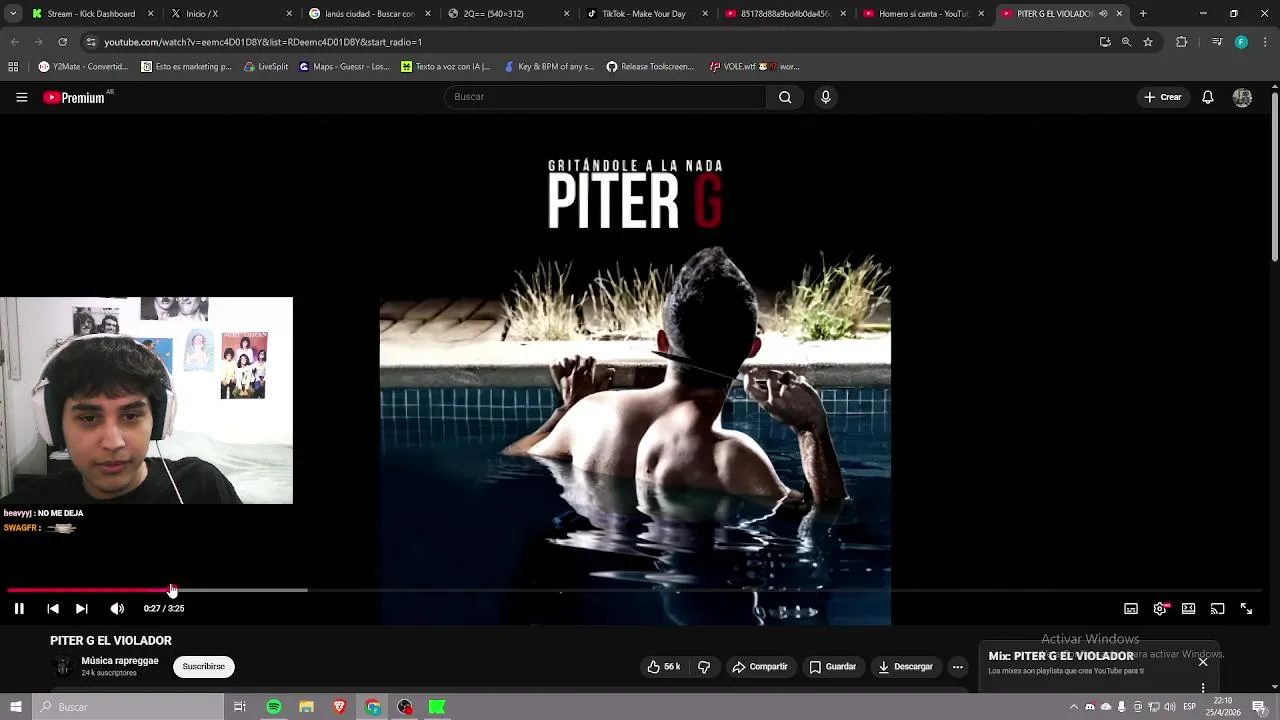Open Windows Start menu
This screenshot has height=720, width=1280.
click(x=16, y=707)
